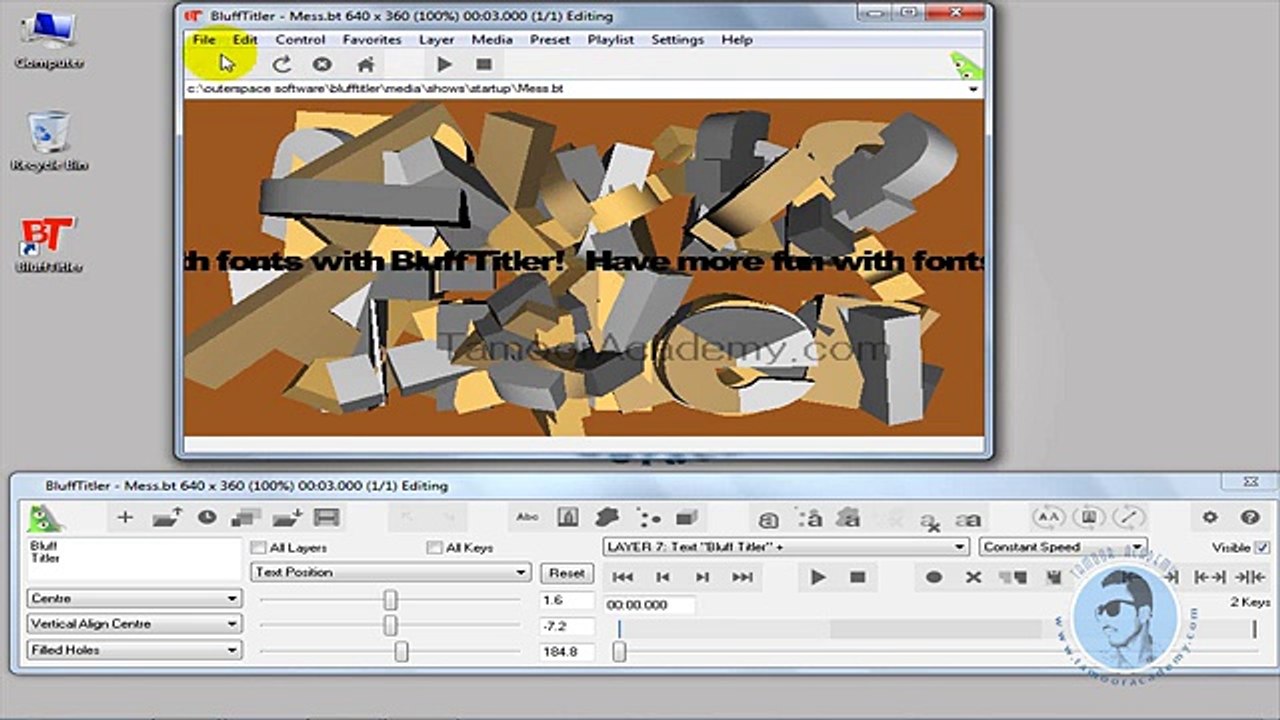Click the folder with up arrow icon
The width and height of the screenshot is (1280, 720).
[x=166, y=517]
